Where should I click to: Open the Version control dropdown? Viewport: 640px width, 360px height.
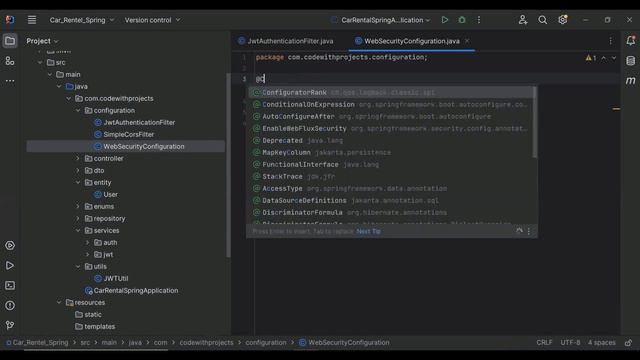pos(152,20)
